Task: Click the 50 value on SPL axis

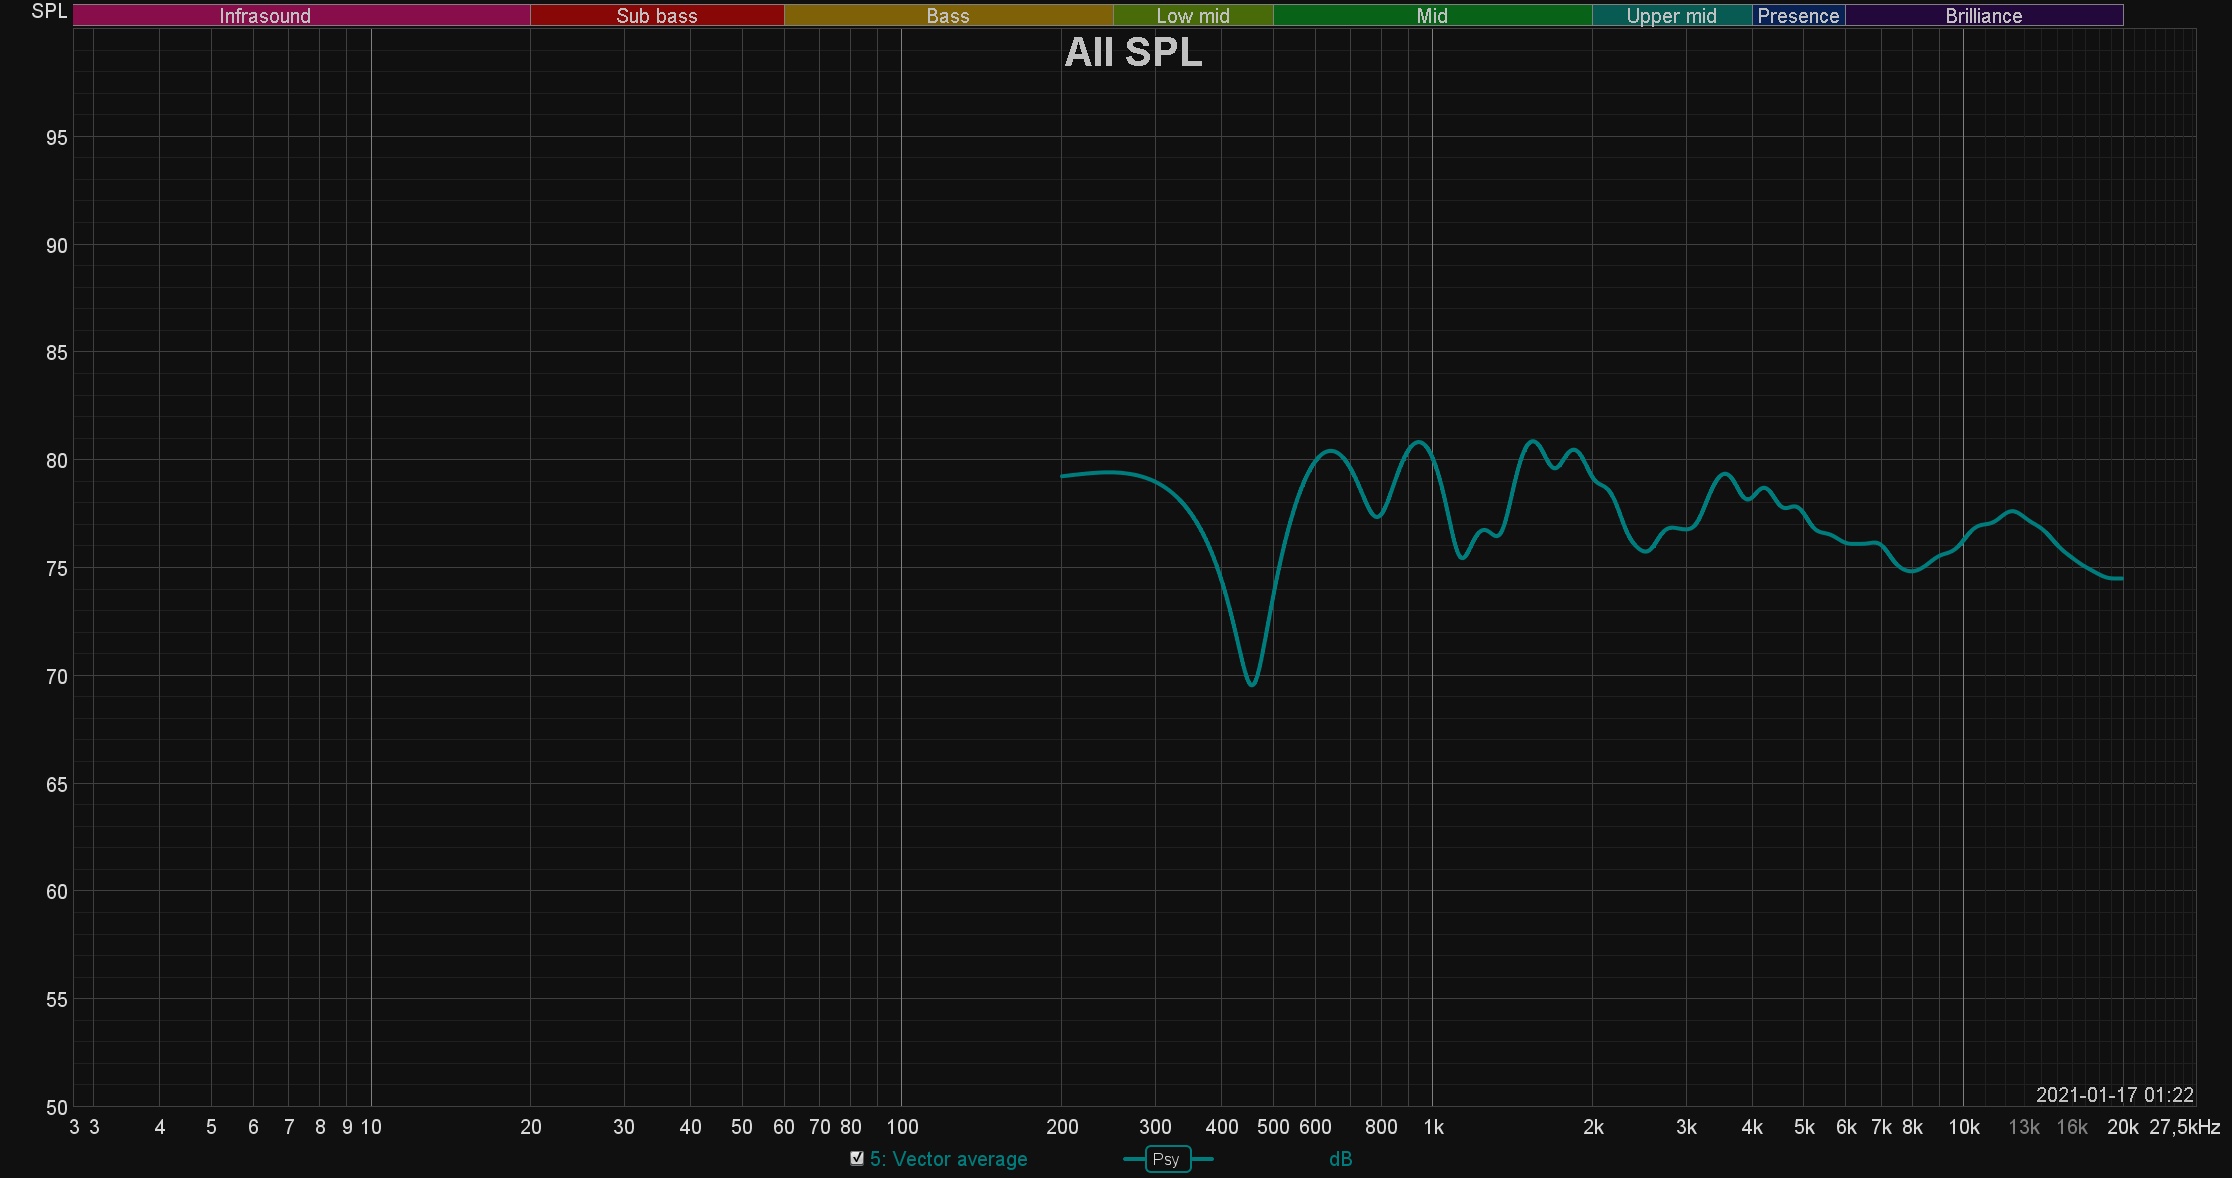Action: tap(57, 1107)
